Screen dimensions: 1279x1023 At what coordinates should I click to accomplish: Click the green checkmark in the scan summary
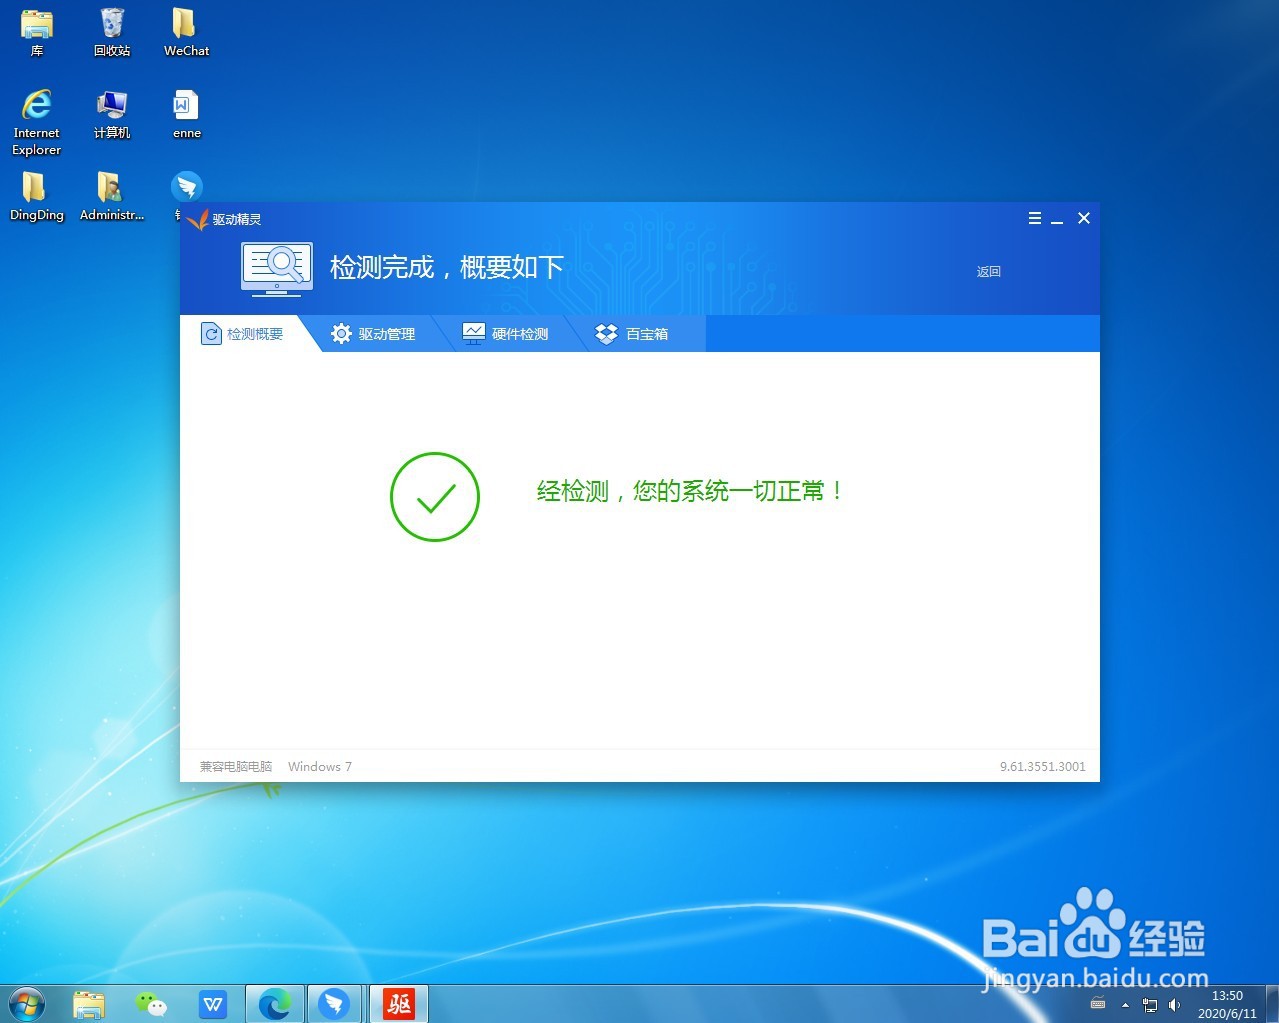tap(434, 496)
